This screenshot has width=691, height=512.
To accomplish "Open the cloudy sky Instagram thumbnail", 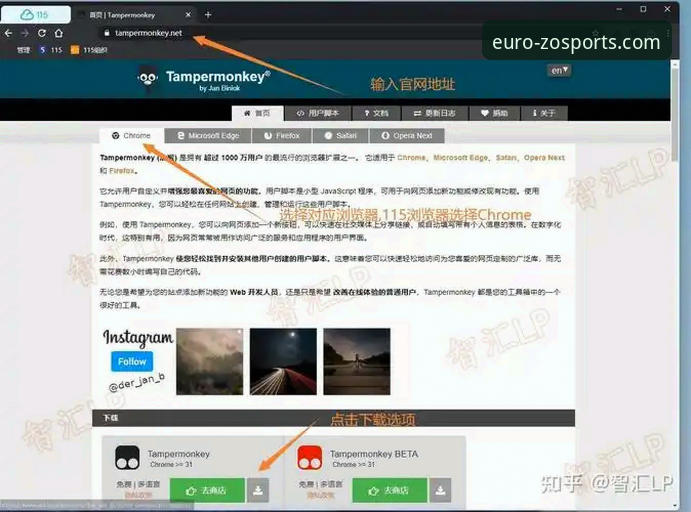I will tap(209, 361).
